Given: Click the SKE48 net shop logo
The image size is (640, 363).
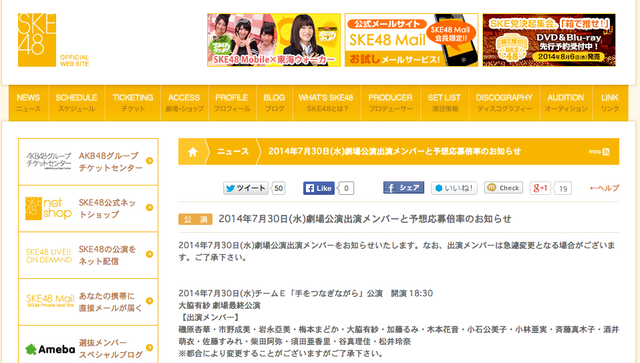Looking at the screenshot, I should (48, 208).
